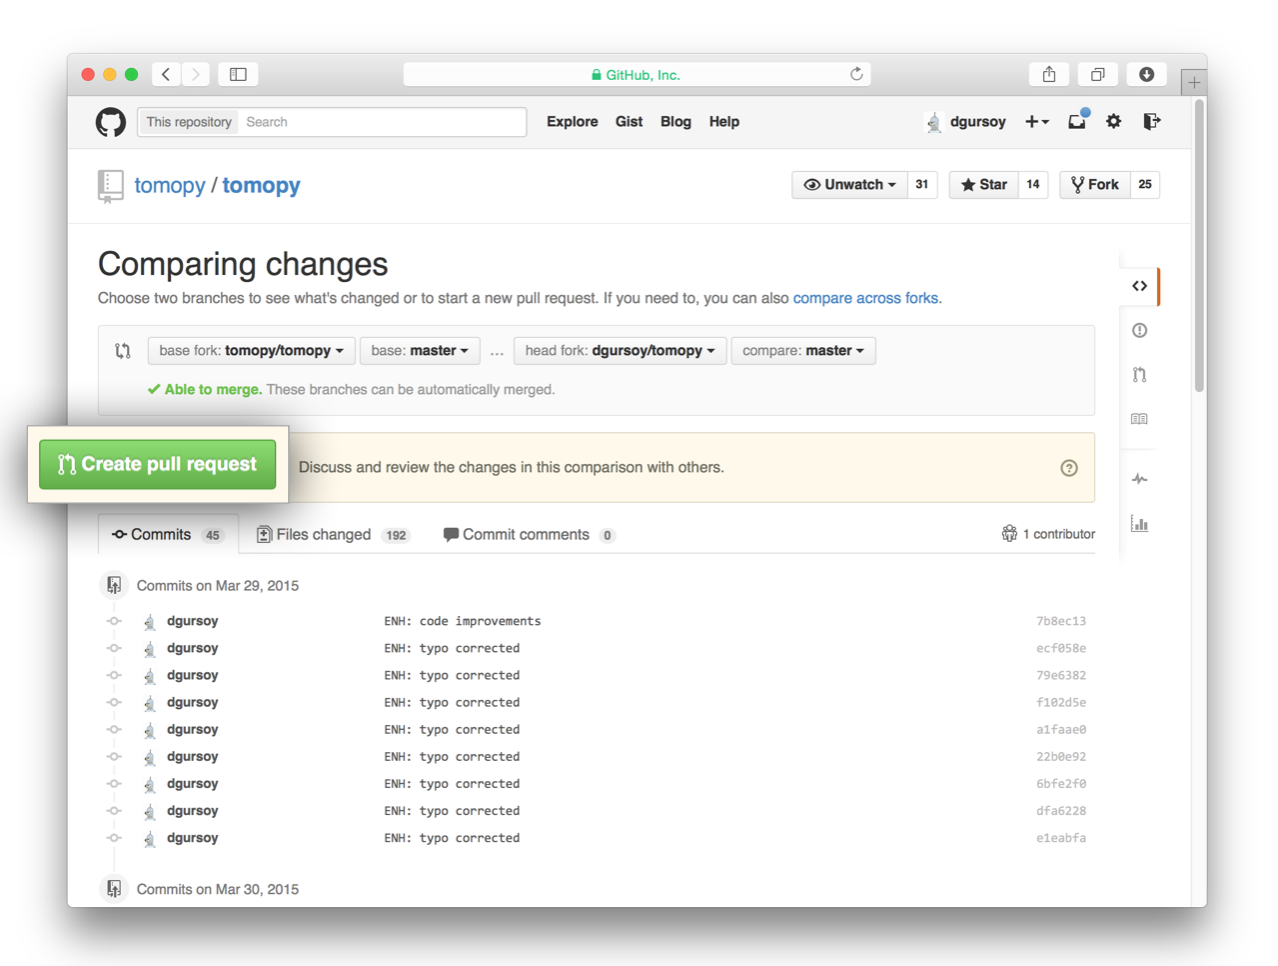
Task: Open the Issues sidebar icon
Action: click(1139, 331)
